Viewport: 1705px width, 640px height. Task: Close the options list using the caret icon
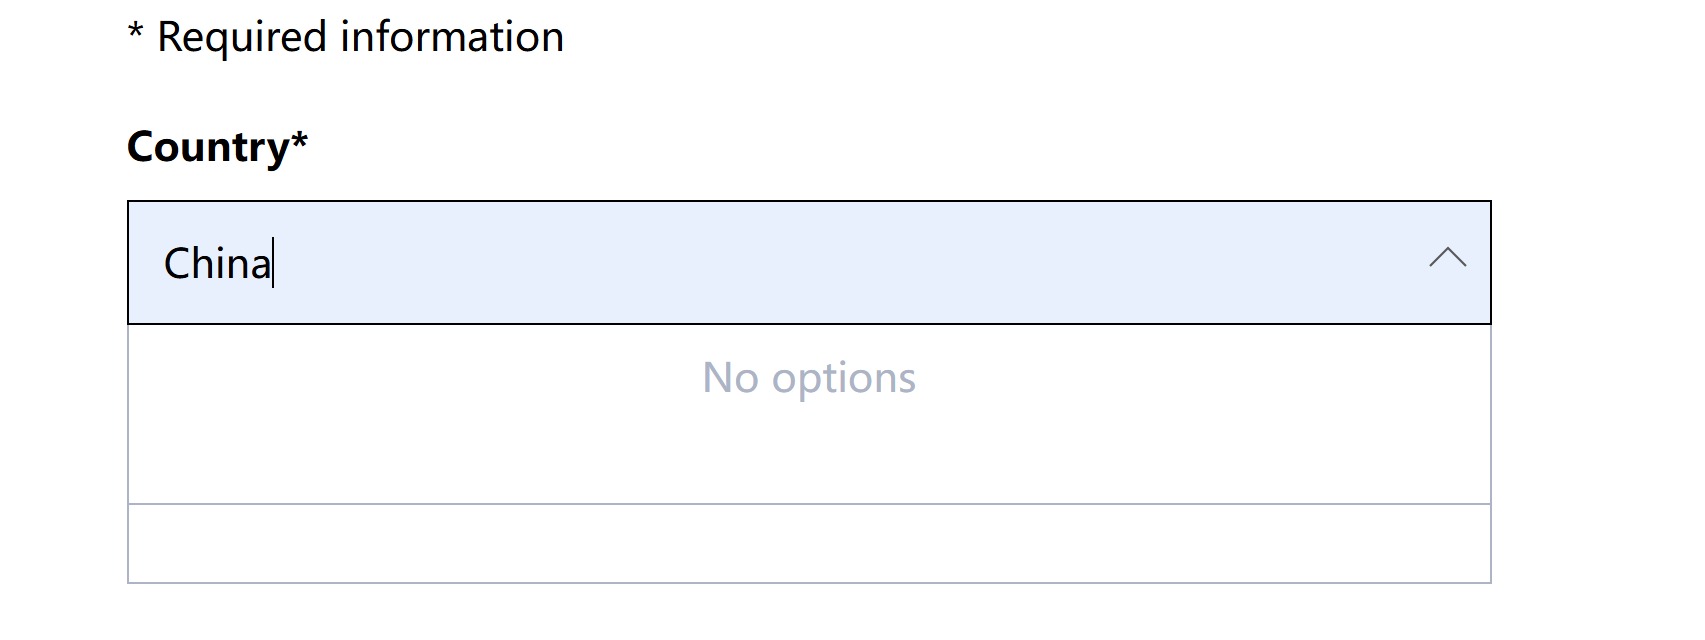coord(1447,259)
